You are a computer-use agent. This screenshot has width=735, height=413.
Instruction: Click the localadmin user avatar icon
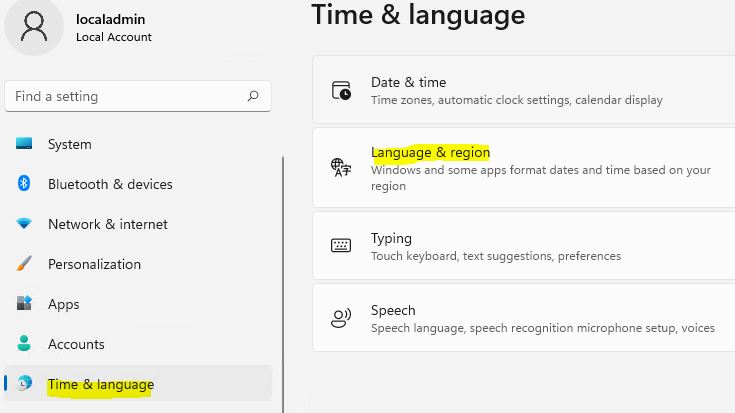(33, 27)
